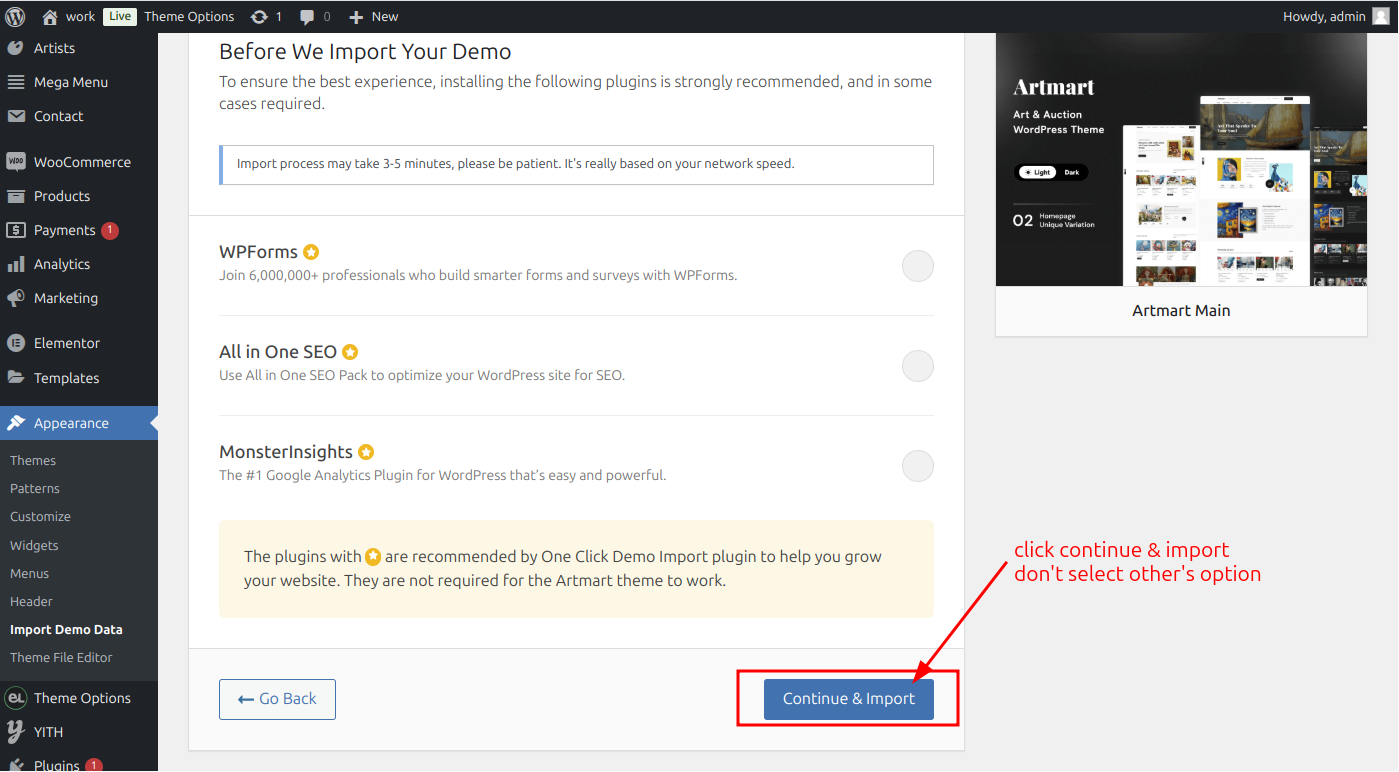This screenshot has height=772, width=1399.
Task: Click the Go Back button
Action: [277, 699]
